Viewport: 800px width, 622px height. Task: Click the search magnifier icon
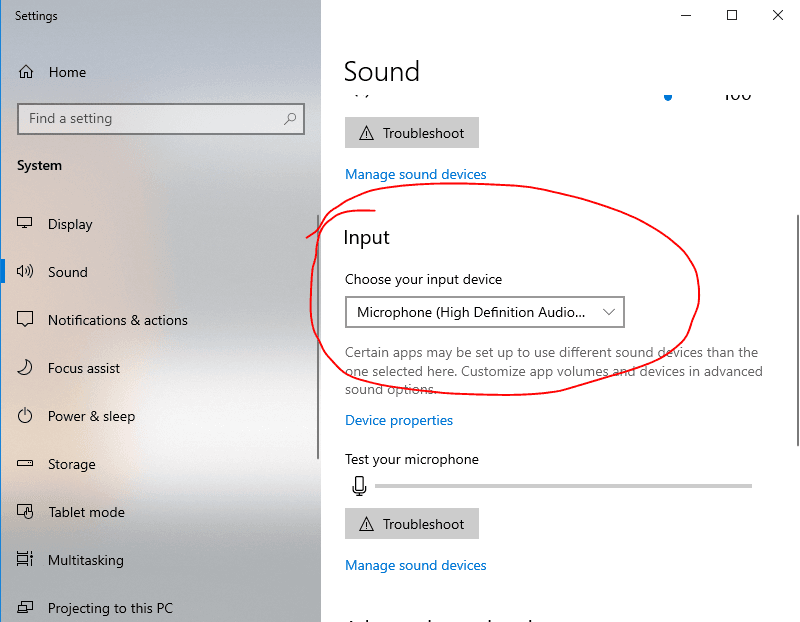(290, 119)
